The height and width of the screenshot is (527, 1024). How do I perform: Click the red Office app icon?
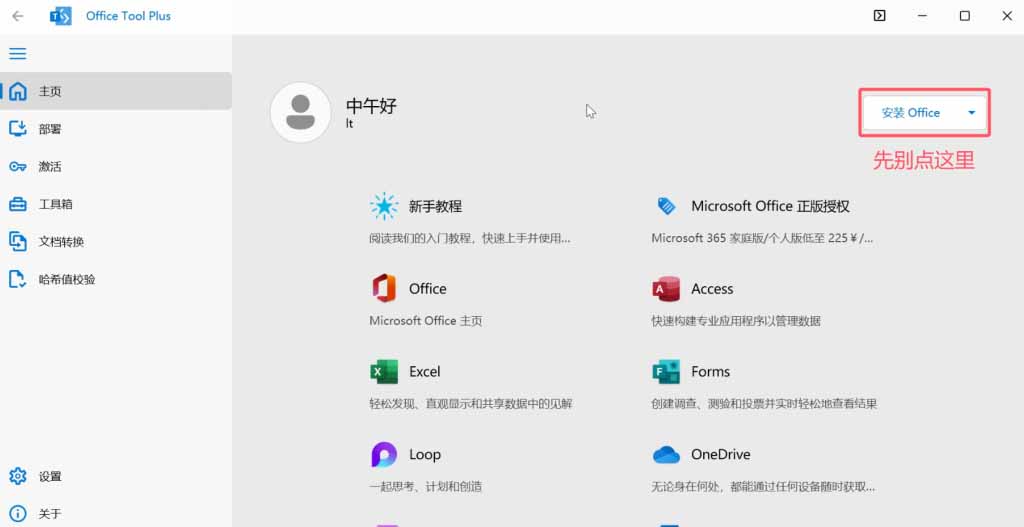(x=384, y=289)
